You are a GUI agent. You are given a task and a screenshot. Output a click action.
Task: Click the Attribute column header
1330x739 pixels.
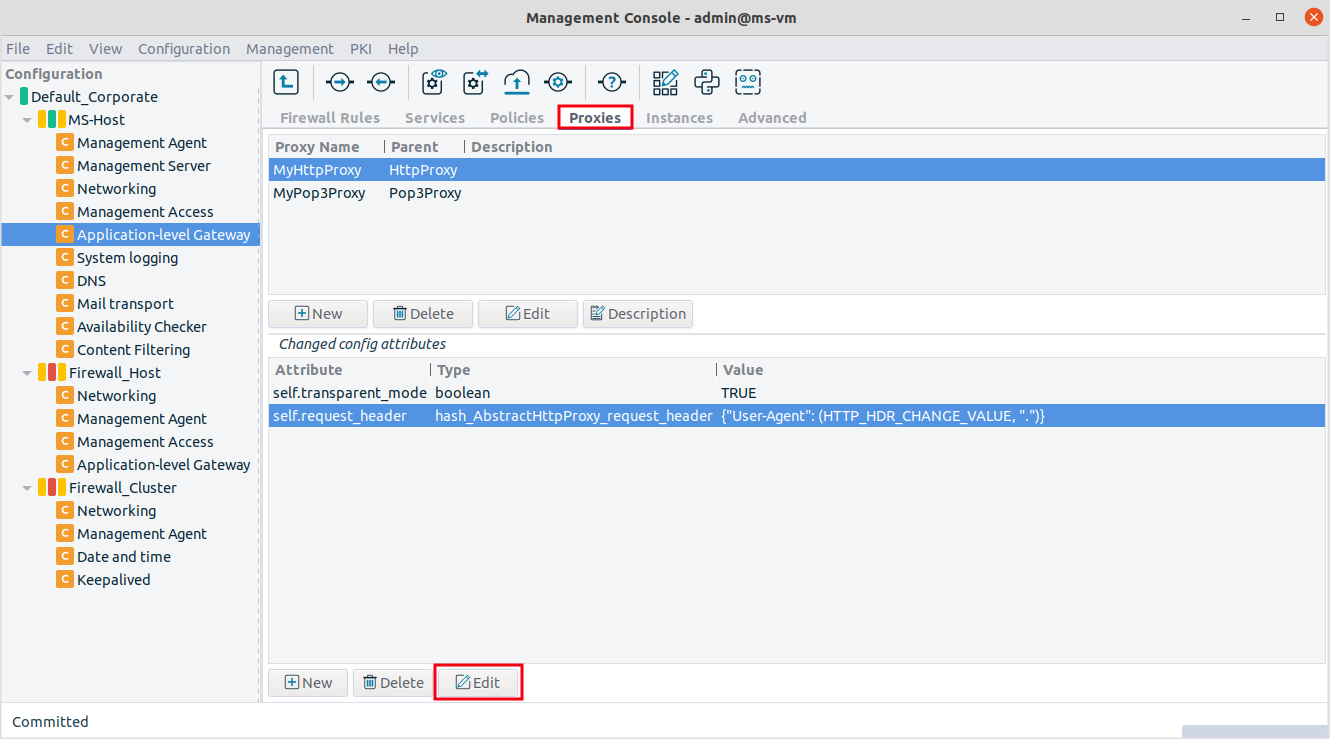click(349, 370)
